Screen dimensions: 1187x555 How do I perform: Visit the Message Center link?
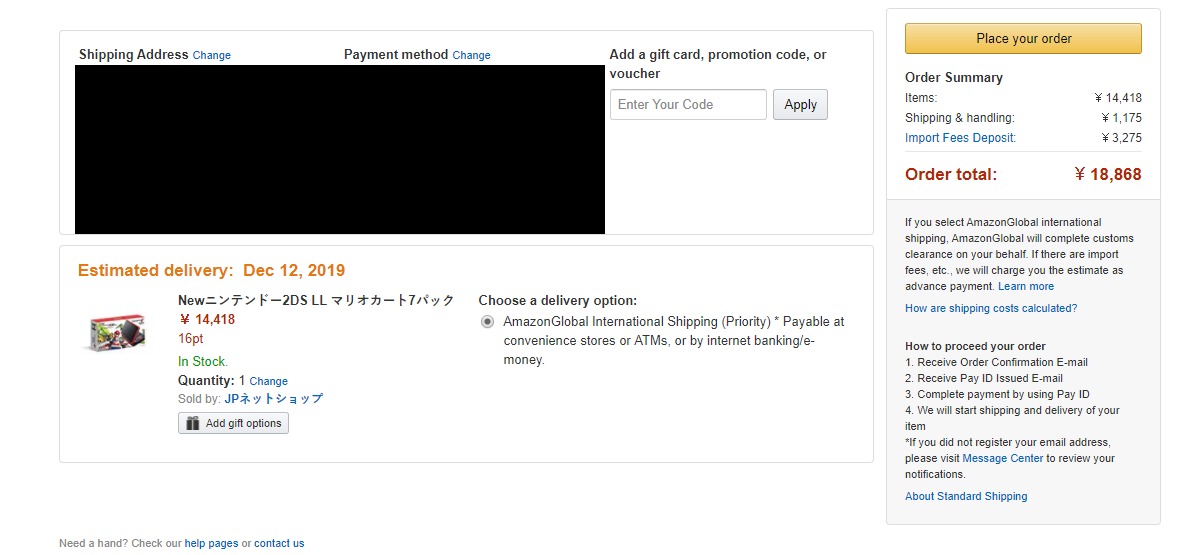(x=1003, y=458)
